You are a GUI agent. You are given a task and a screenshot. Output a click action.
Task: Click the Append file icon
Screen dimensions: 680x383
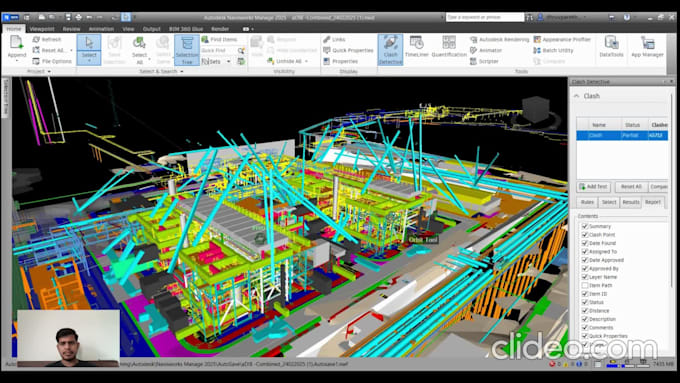pyautogui.click(x=16, y=43)
